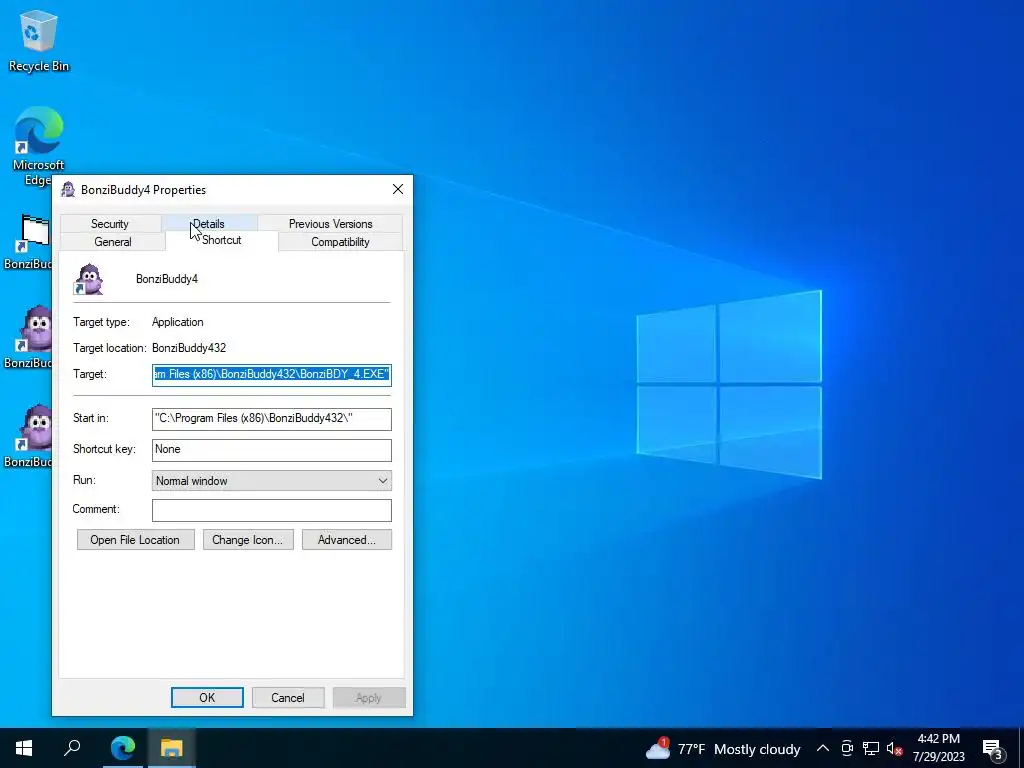Open the notification center icon
1024x768 pixels.
click(993, 748)
